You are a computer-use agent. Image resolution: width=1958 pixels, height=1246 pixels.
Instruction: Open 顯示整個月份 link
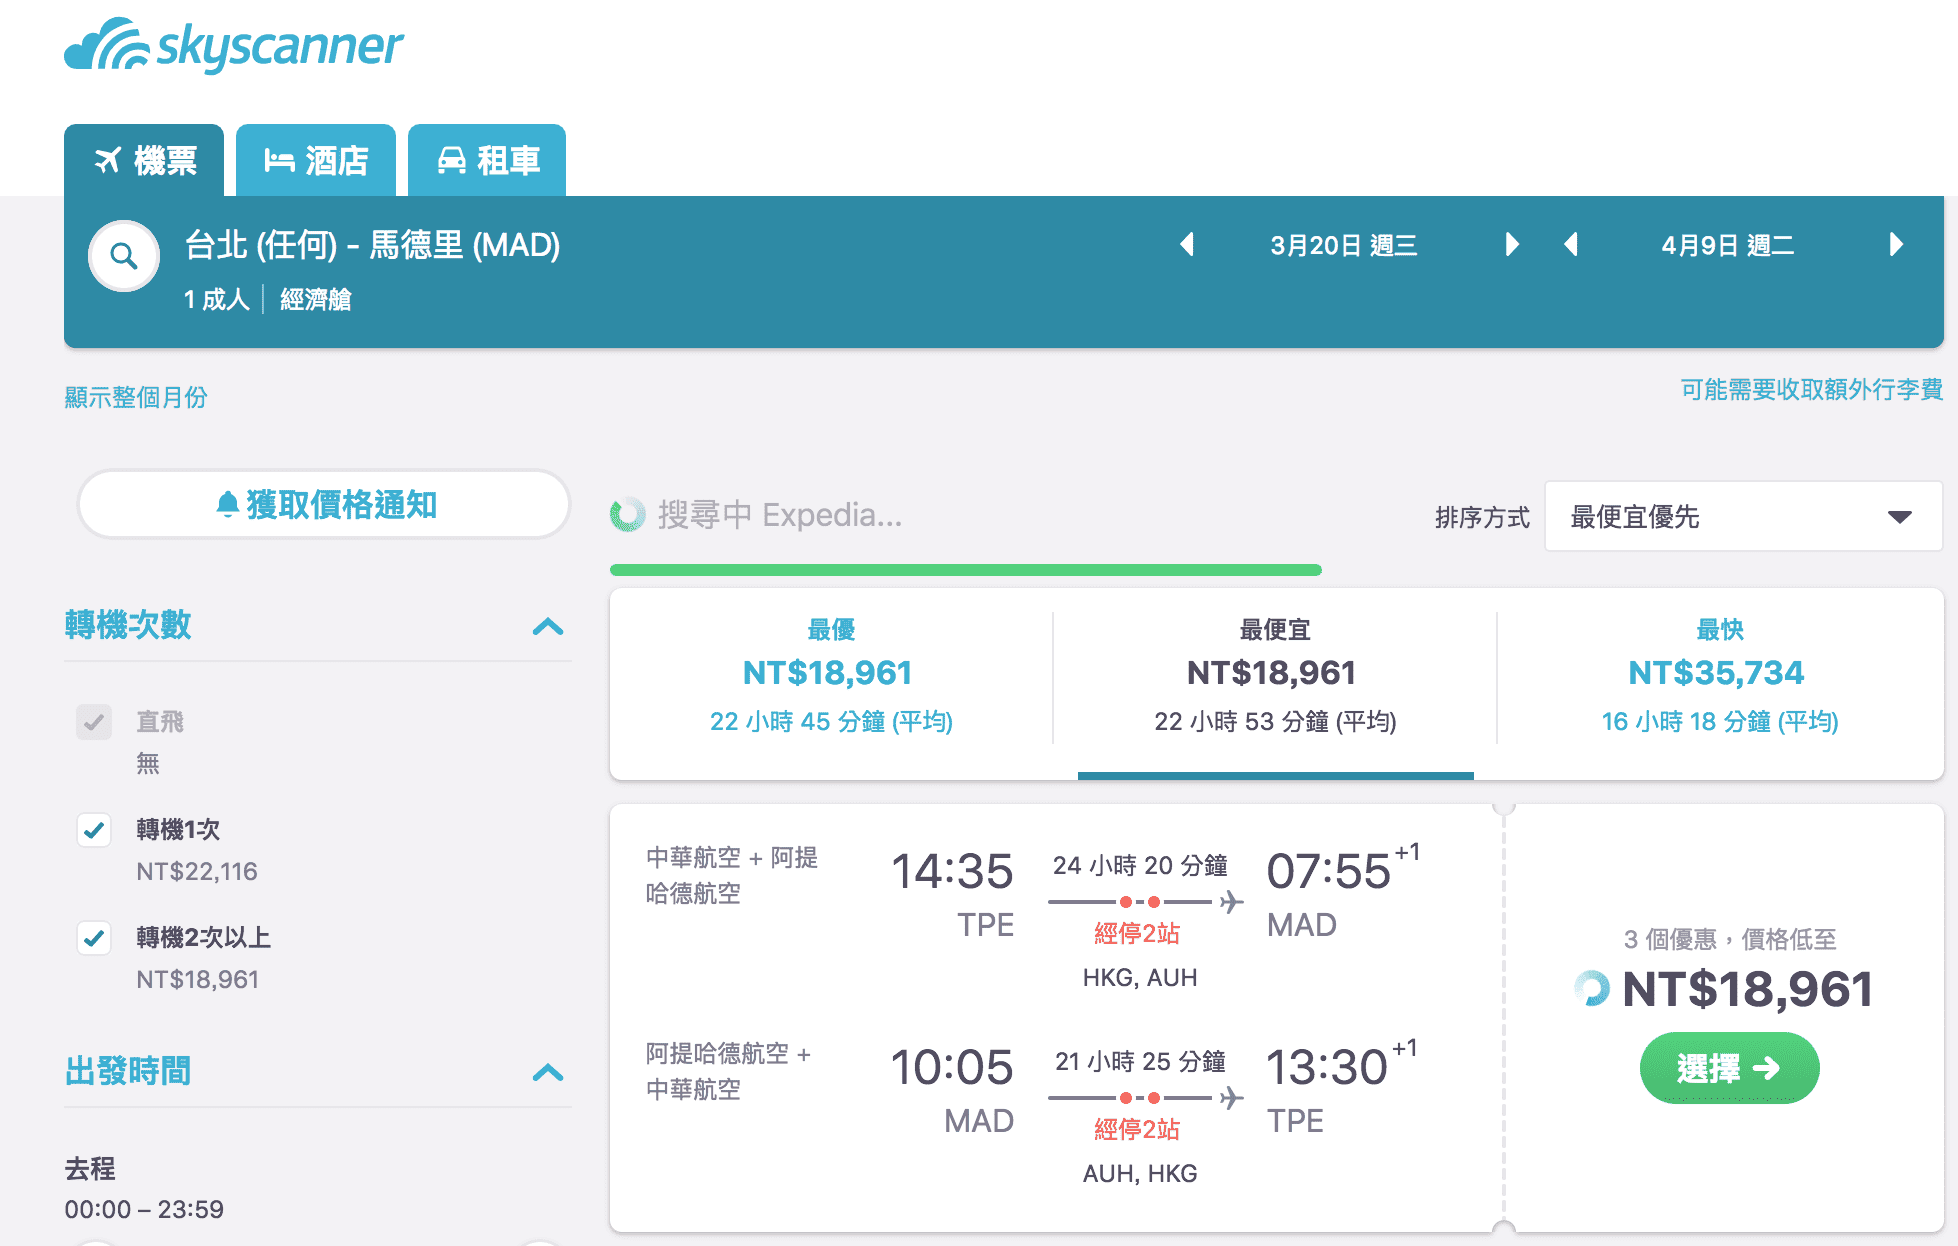point(136,397)
